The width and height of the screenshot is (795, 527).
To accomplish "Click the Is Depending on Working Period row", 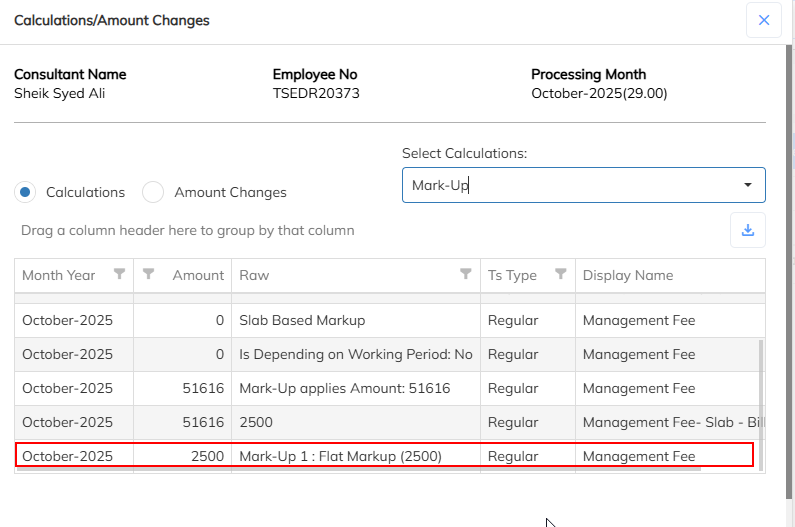I will tap(355, 355).
